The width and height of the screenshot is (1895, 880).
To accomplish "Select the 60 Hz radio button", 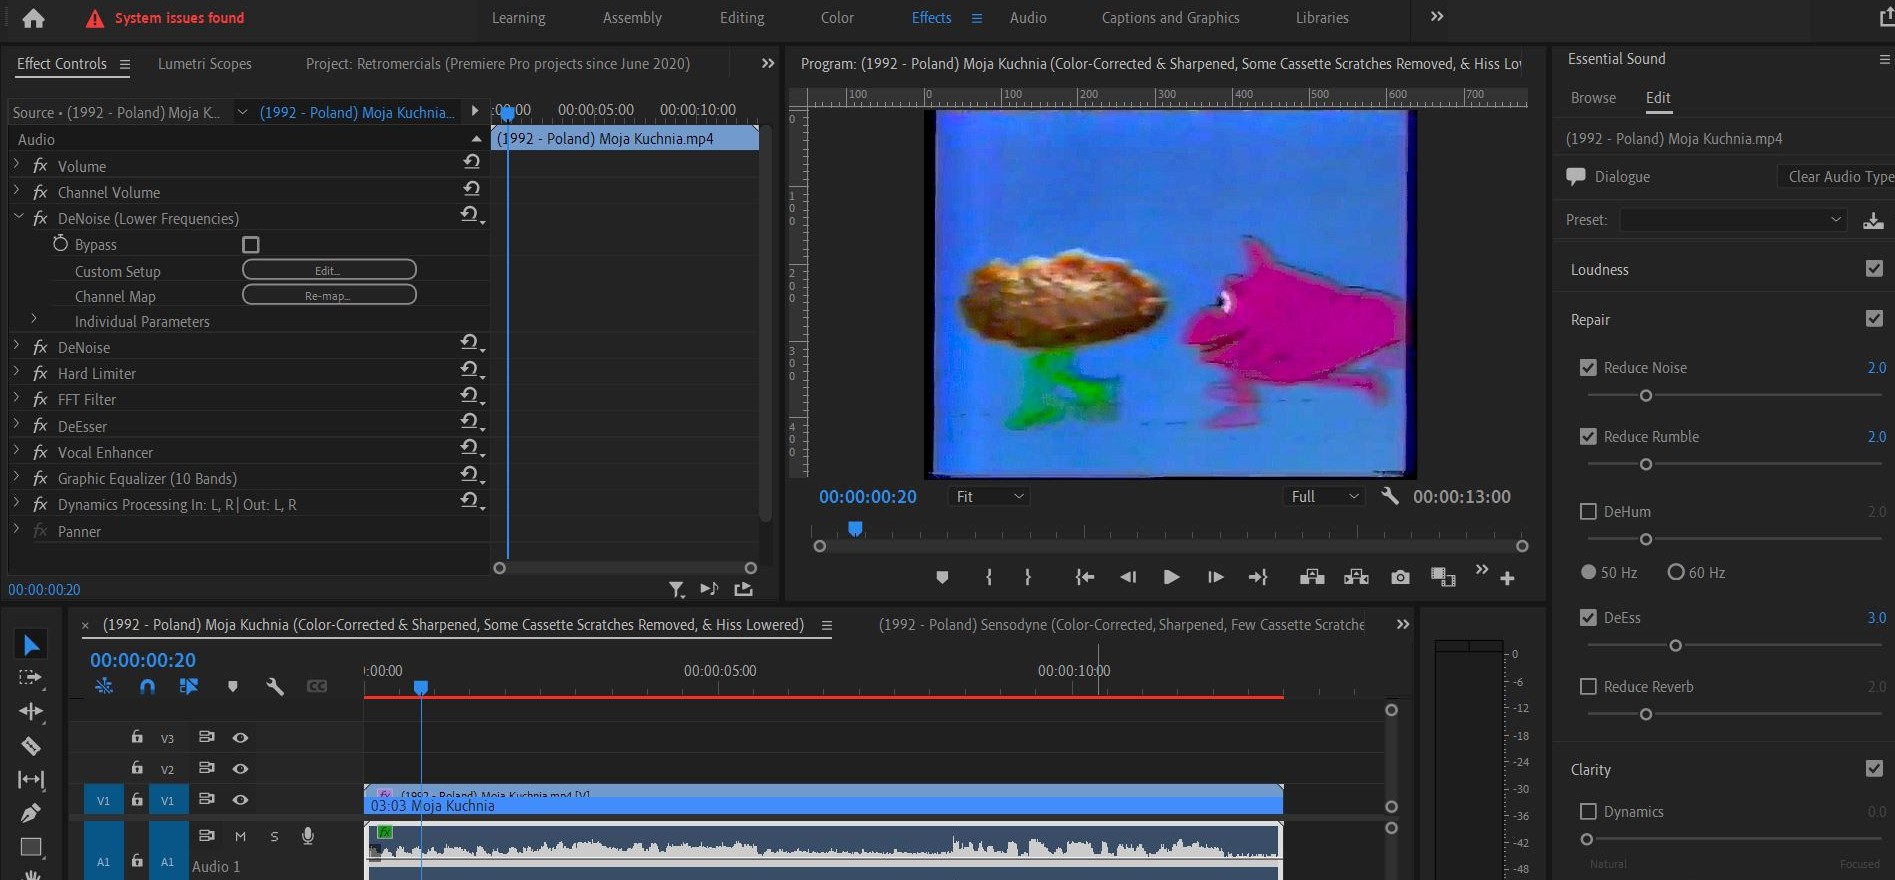I will click(1676, 572).
